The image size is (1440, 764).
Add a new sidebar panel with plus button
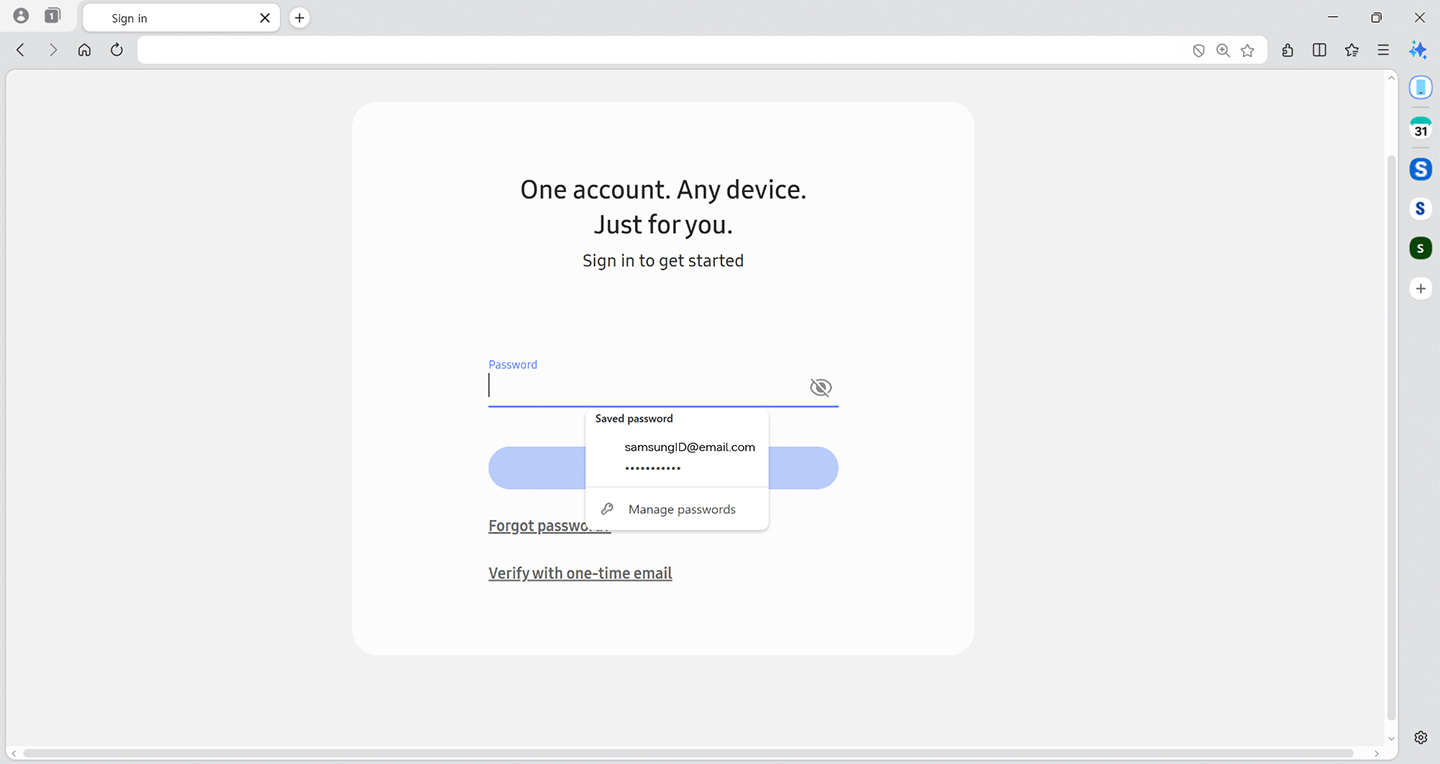coord(1420,288)
